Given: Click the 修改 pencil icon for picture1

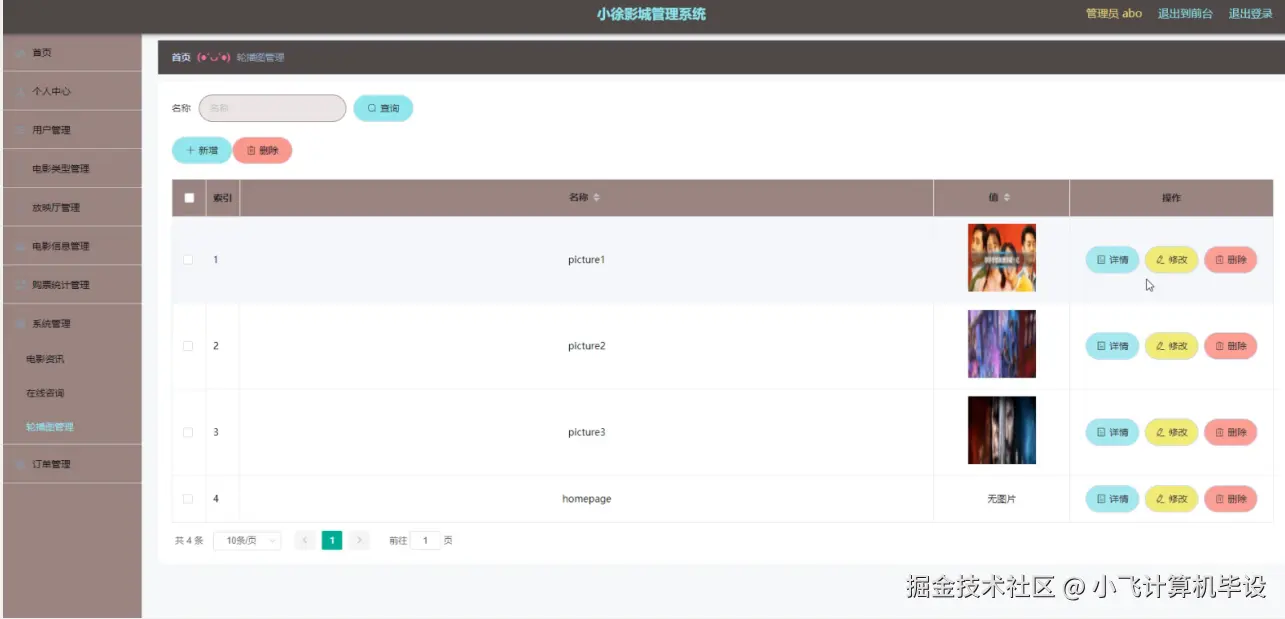Looking at the screenshot, I should point(1161,260).
